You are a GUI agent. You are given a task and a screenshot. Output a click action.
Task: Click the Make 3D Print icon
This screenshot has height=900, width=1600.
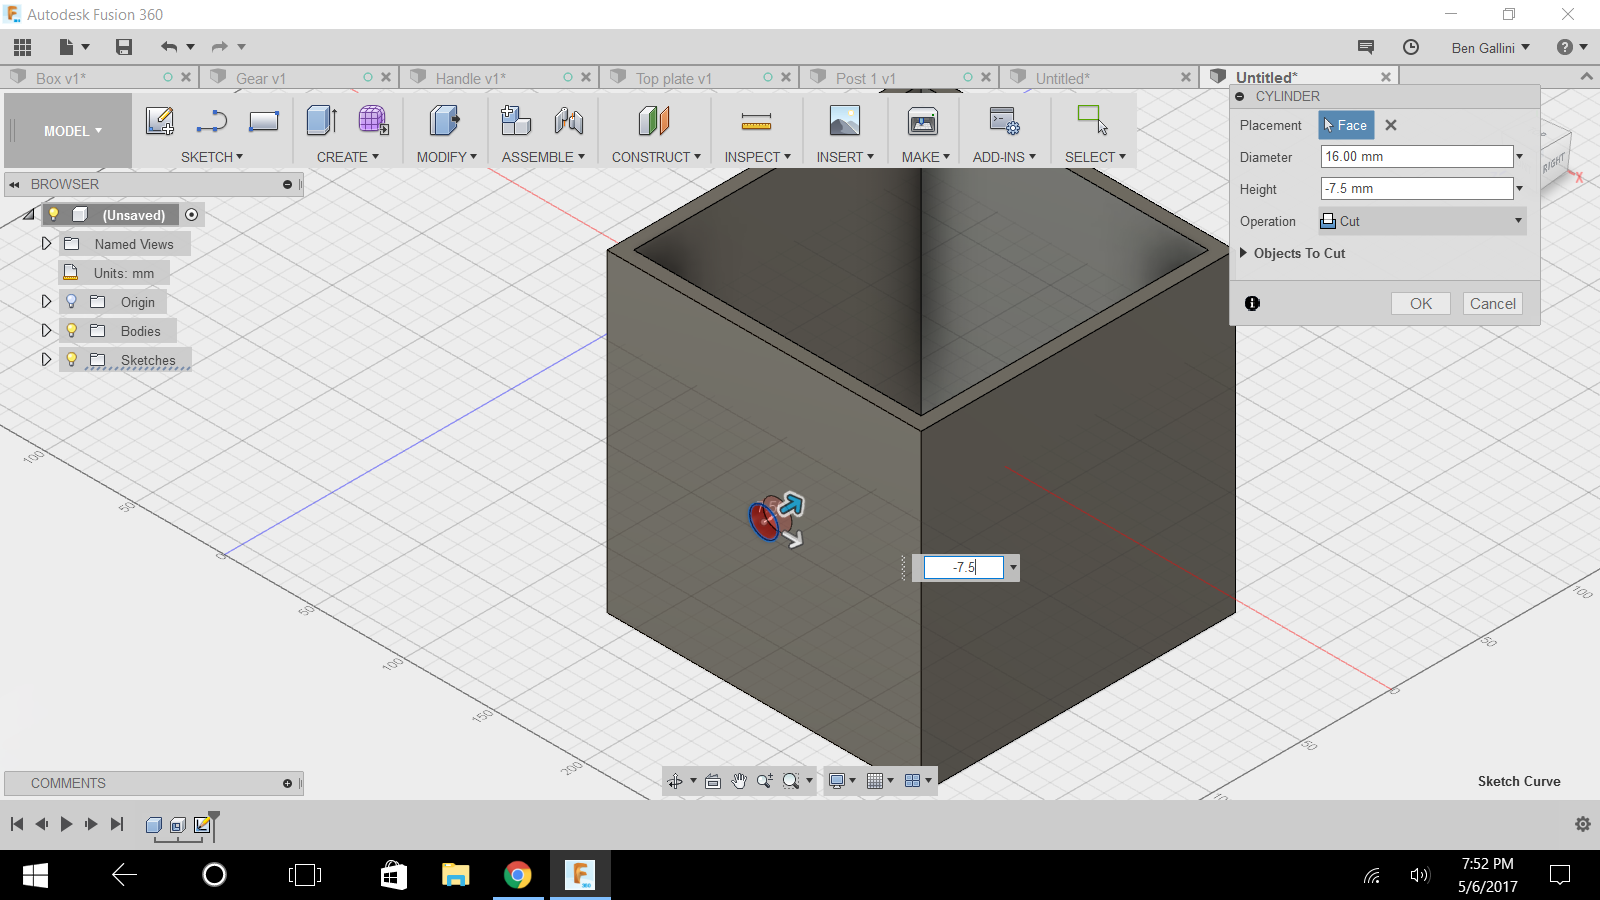point(923,121)
